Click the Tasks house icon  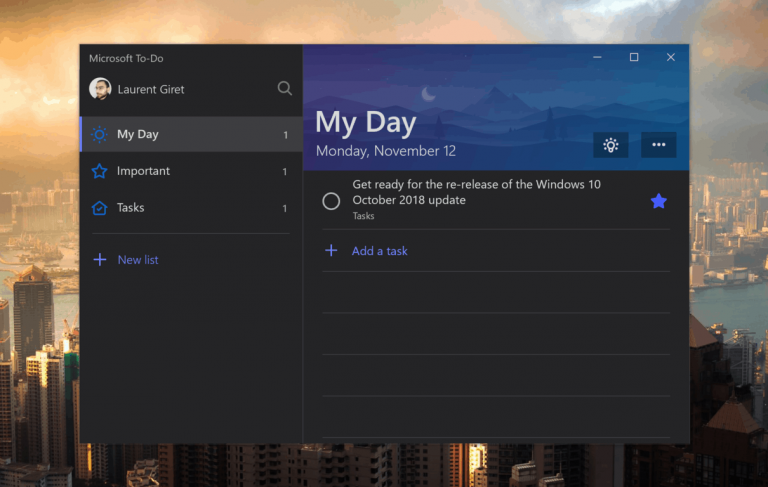pyautogui.click(x=99, y=208)
